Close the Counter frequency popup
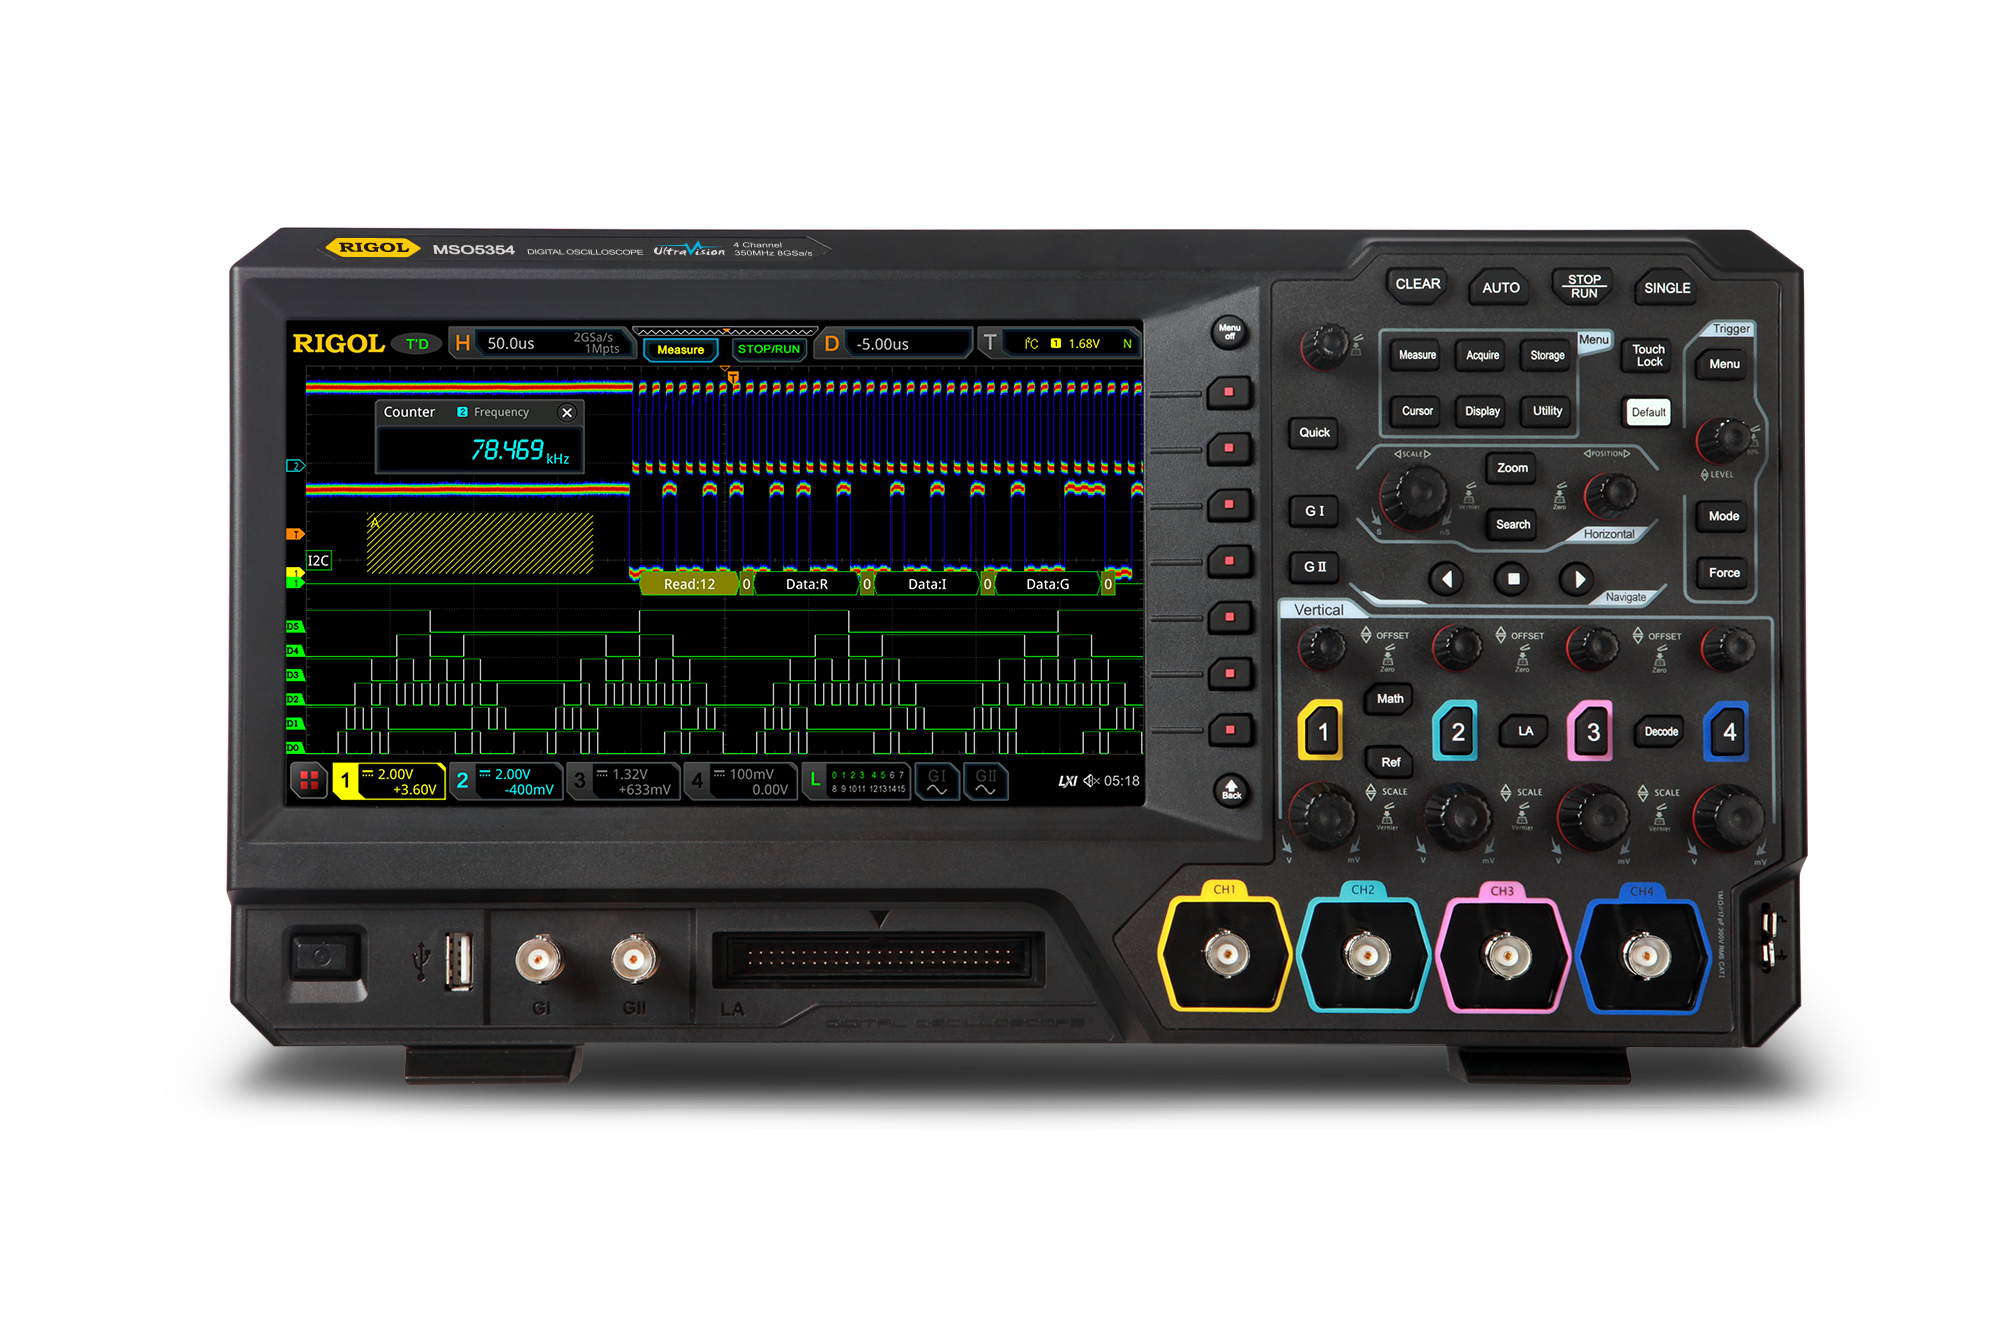The height and width of the screenshot is (1333, 2000). click(x=567, y=412)
